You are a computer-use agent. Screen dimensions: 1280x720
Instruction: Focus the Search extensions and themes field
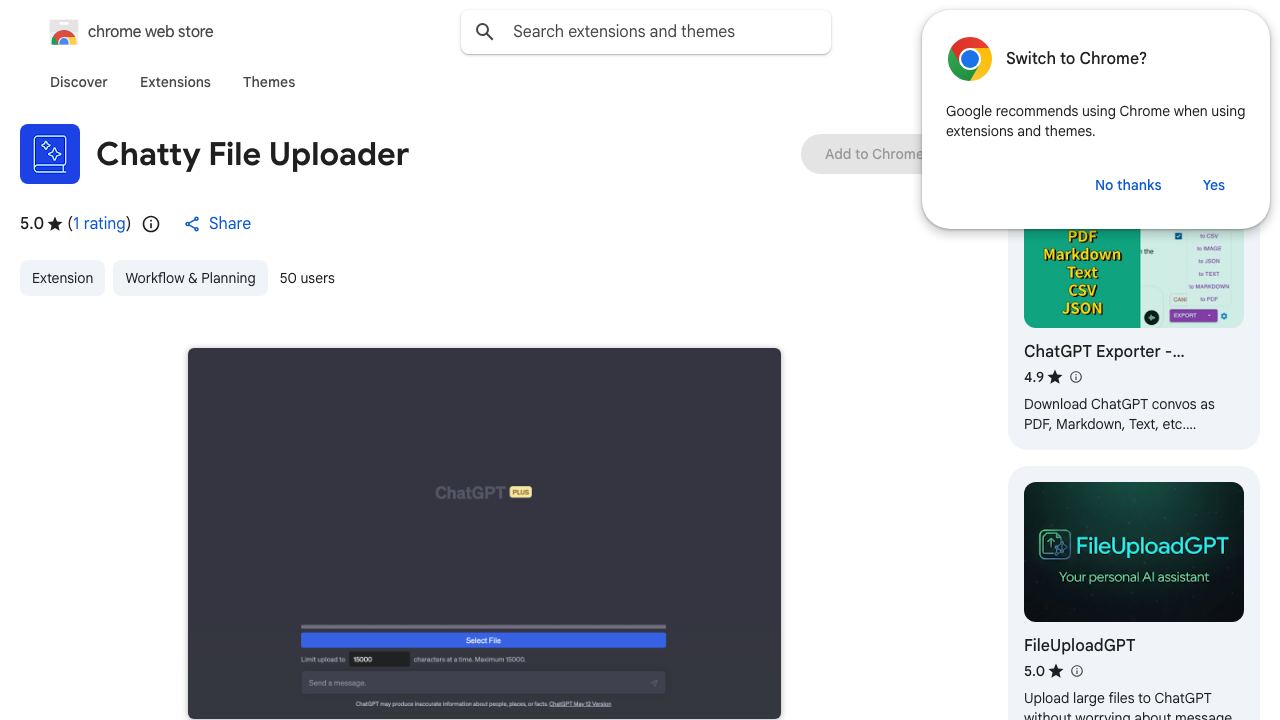646,32
